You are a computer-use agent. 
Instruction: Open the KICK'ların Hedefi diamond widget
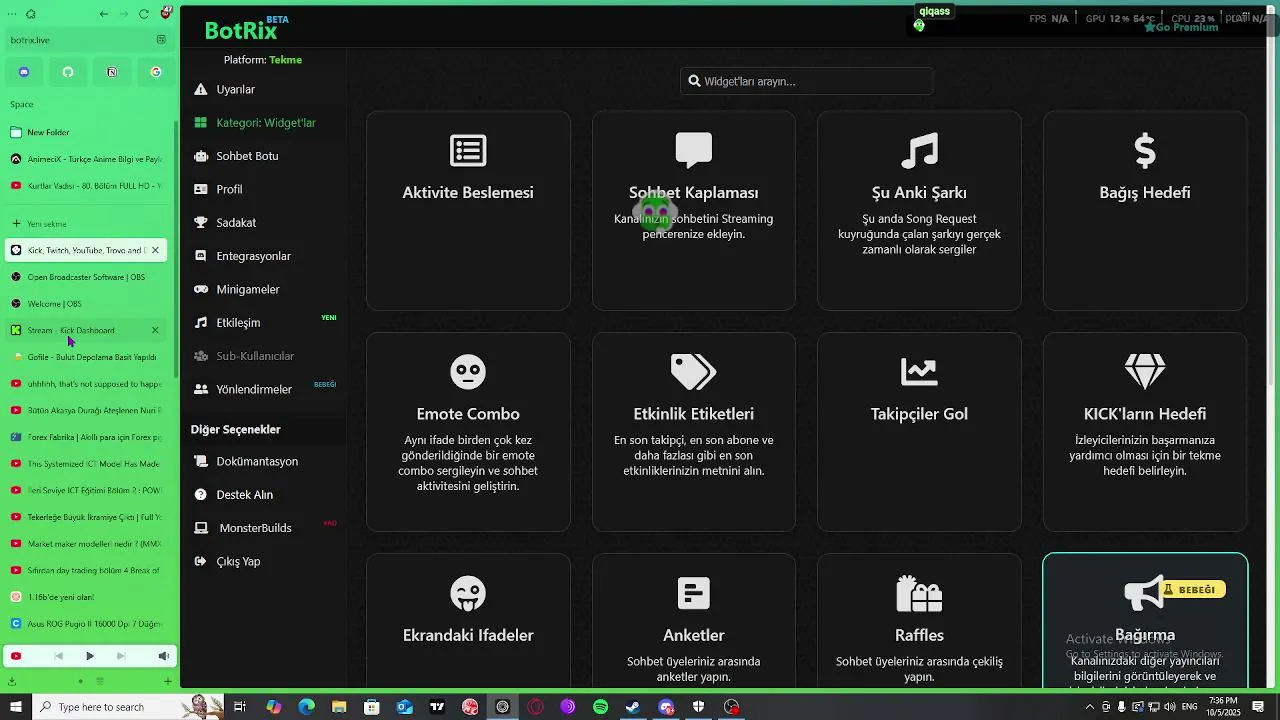tap(1145, 432)
